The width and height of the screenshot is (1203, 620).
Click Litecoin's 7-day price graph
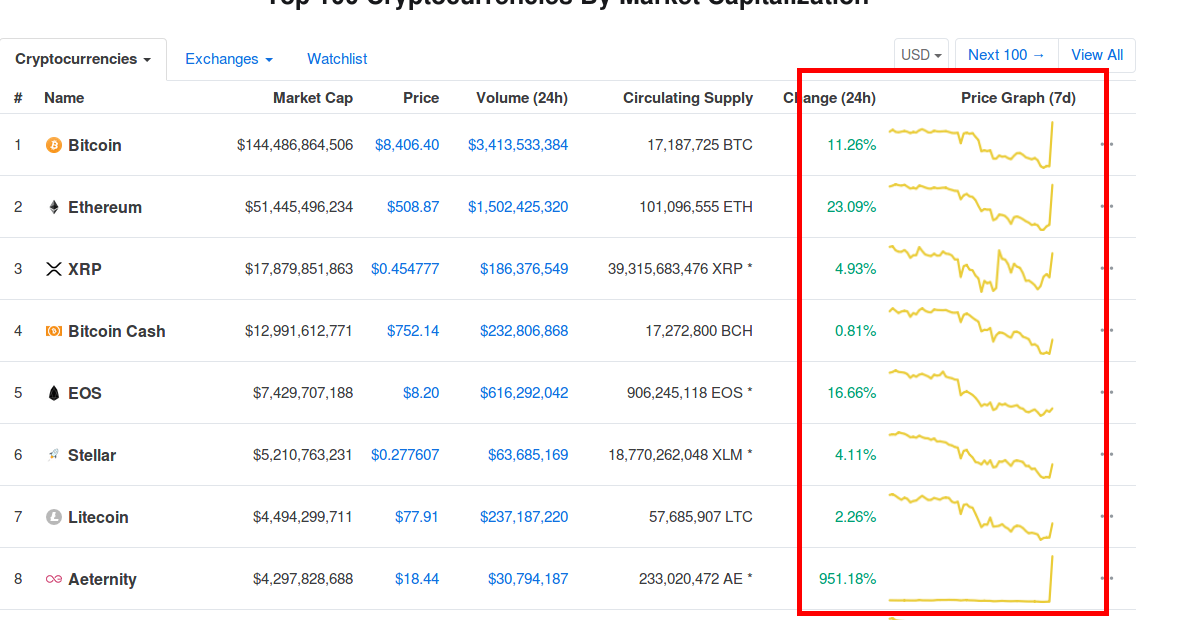click(971, 517)
